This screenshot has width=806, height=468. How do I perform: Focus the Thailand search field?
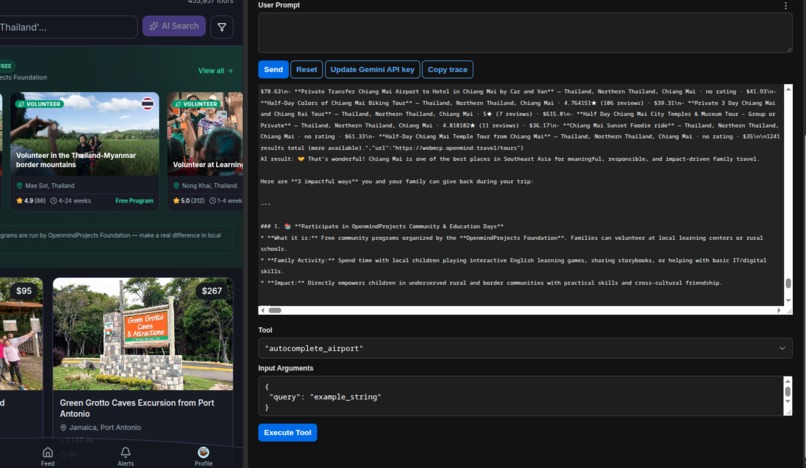click(67, 27)
